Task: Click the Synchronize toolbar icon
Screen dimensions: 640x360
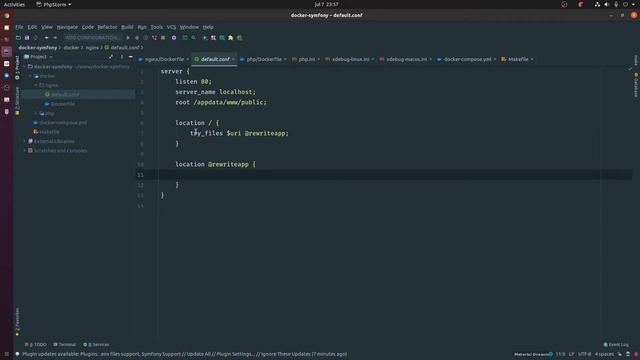Action: coord(36,38)
